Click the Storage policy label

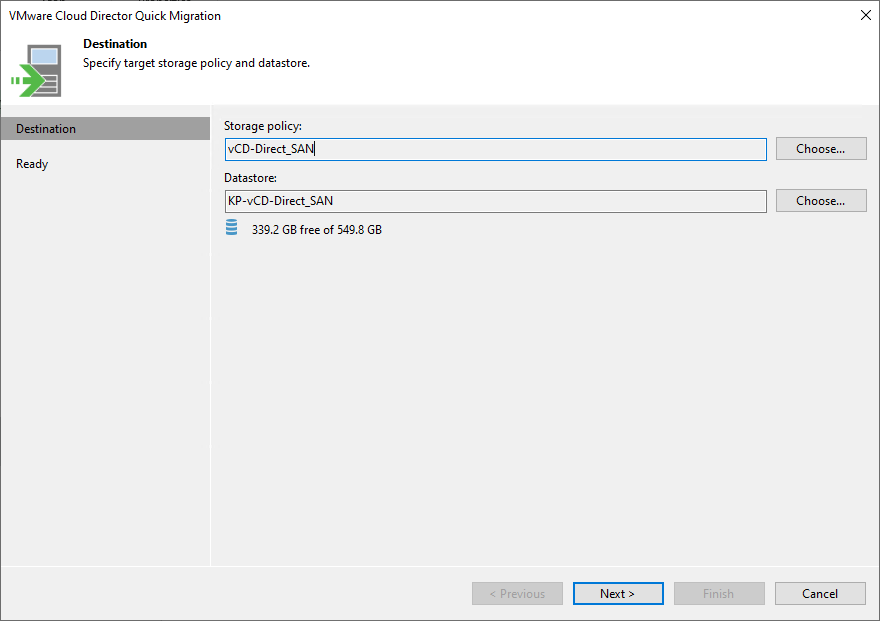point(260,126)
